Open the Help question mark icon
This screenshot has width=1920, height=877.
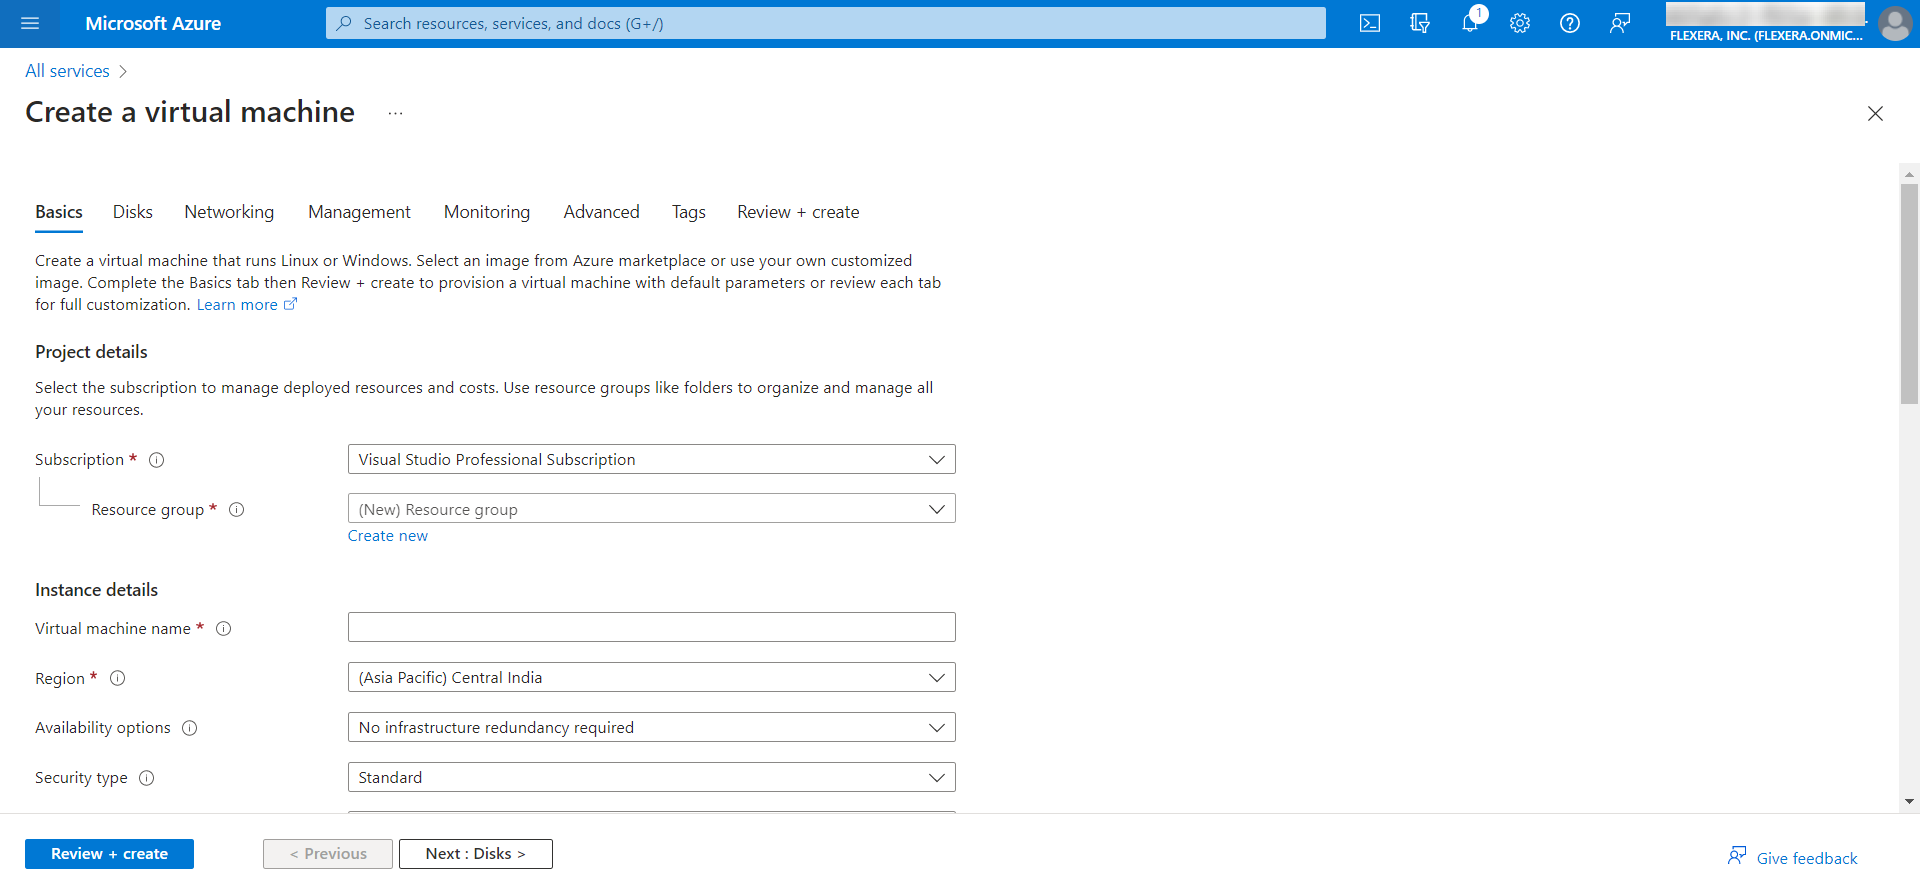coord(1570,23)
